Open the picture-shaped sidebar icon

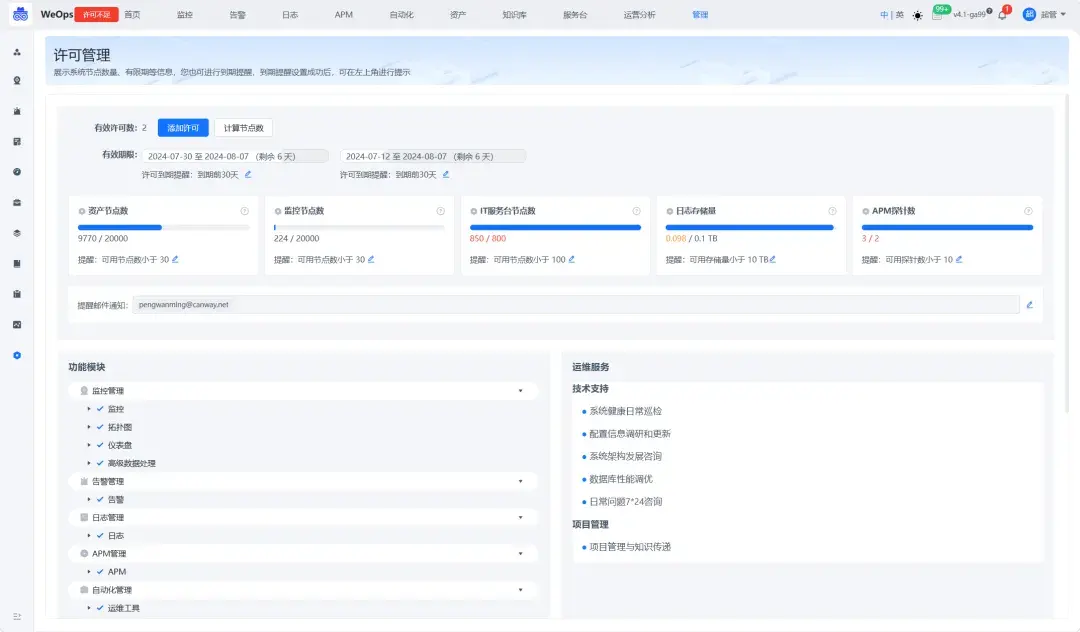17,325
